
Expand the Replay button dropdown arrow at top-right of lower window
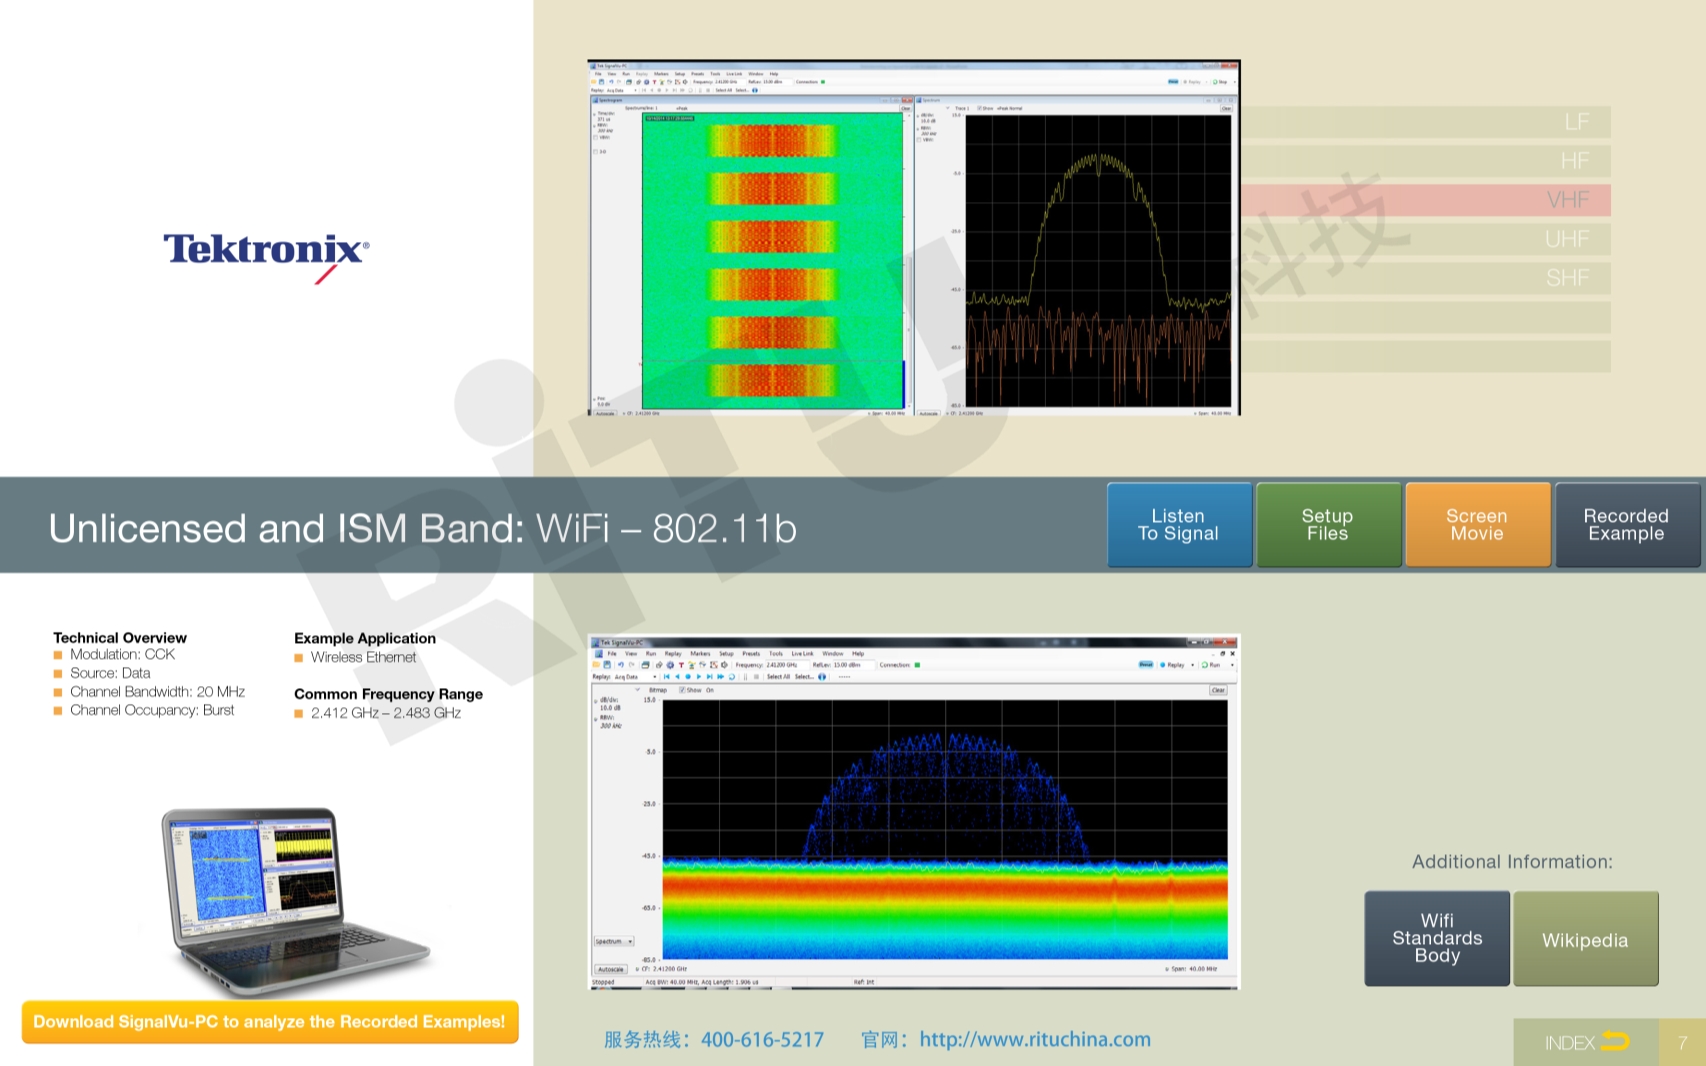(1192, 665)
